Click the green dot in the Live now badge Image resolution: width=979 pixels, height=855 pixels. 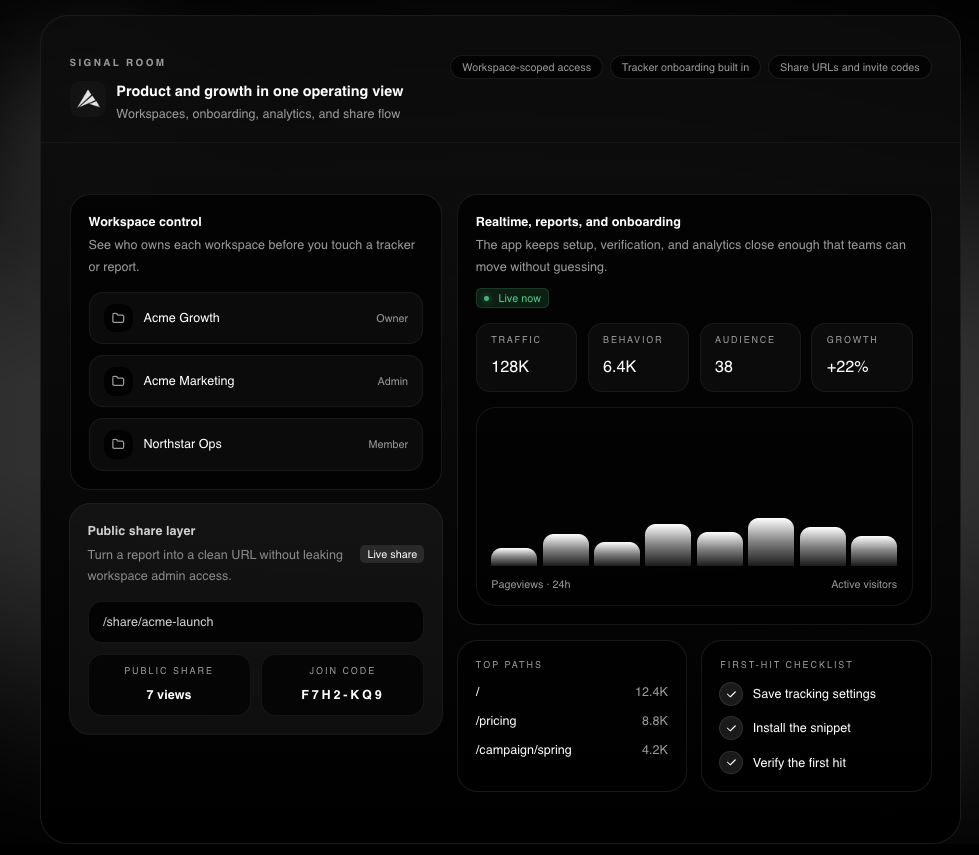coord(487,298)
